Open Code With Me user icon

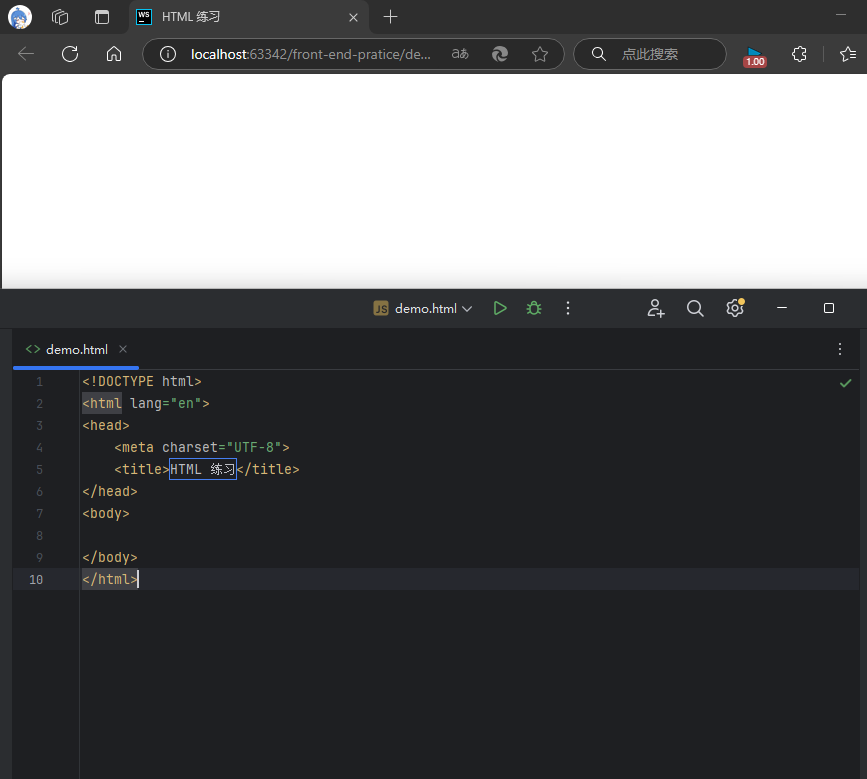click(x=656, y=309)
